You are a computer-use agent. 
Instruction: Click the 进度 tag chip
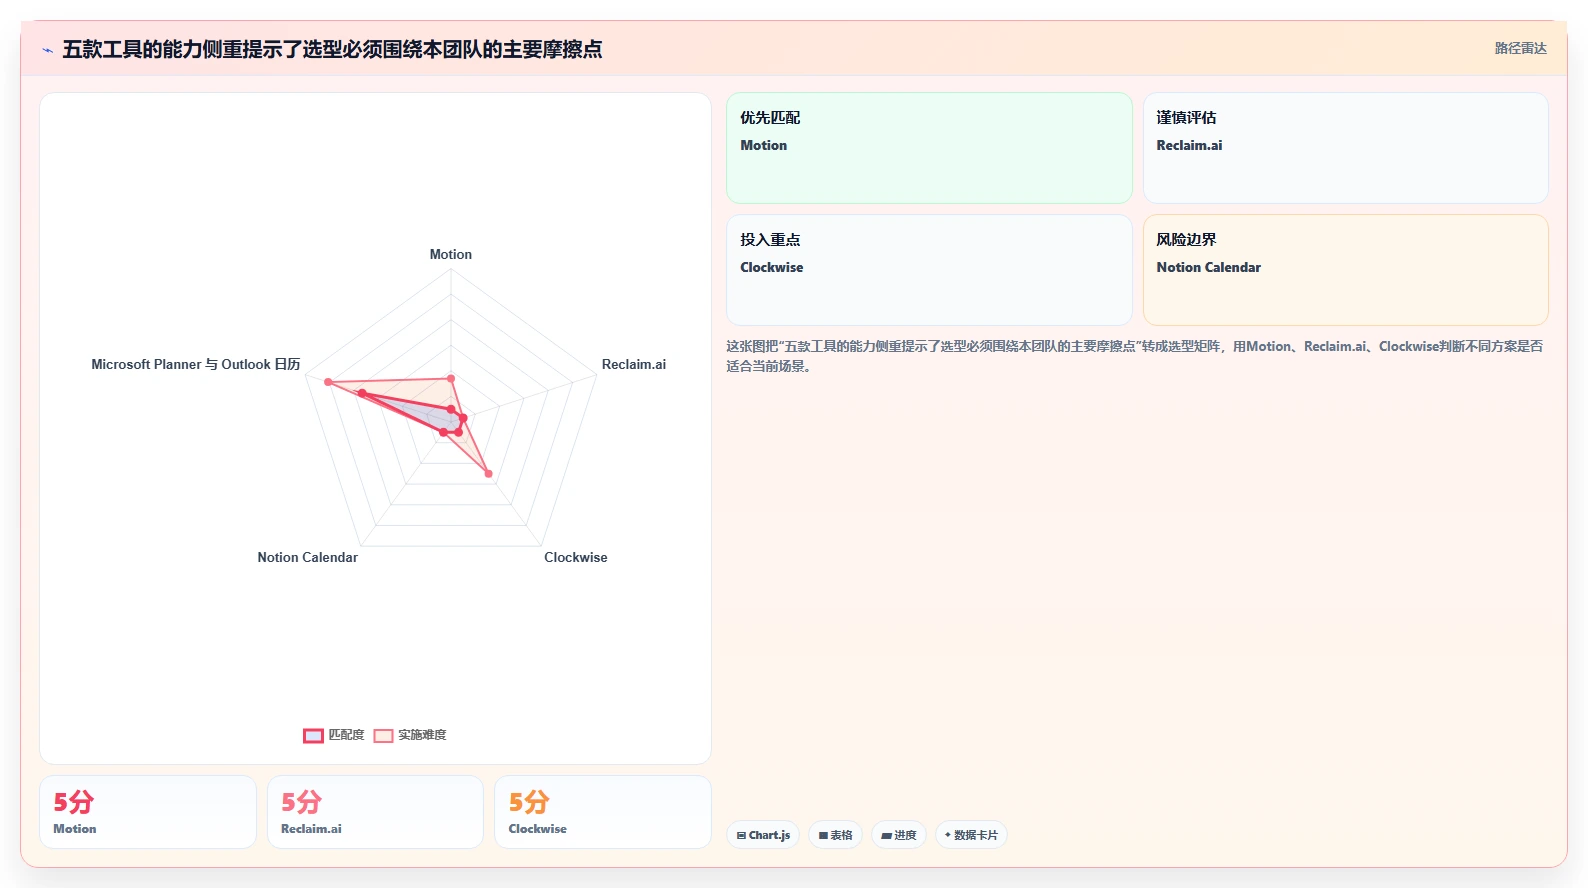click(899, 835)
